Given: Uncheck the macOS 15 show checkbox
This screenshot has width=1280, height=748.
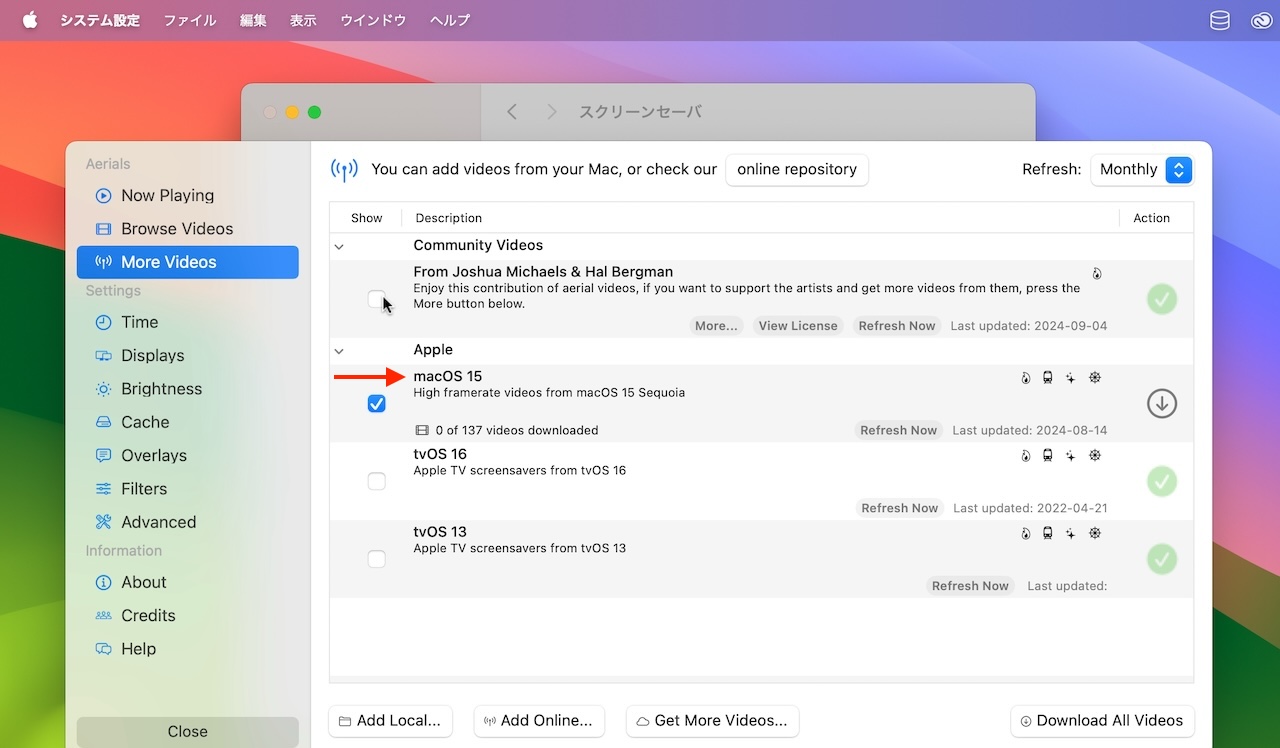Looking at the screenshot, I should (376, 403).
